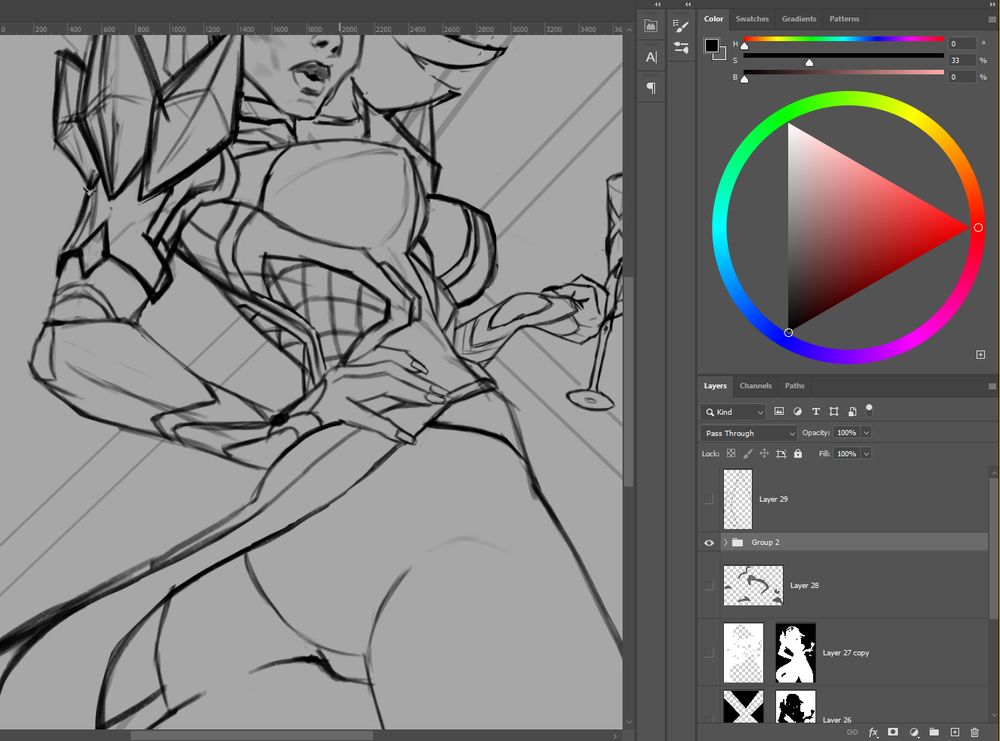Viewport: 1000px width, 741px height.
Task: Switch to the Patterns tab
Action: [844, 19]
